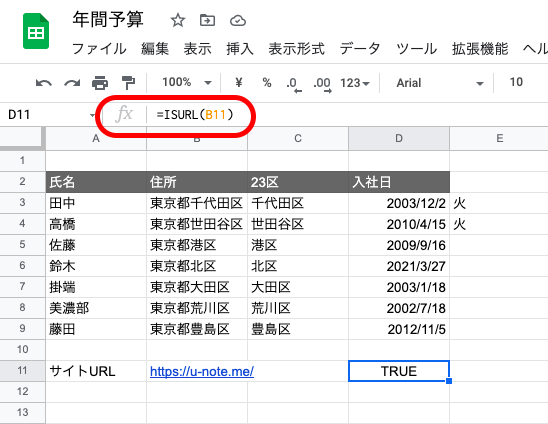Open the https://u-note.me/ link
Screen dimensions: 548x424
[202, 371]
